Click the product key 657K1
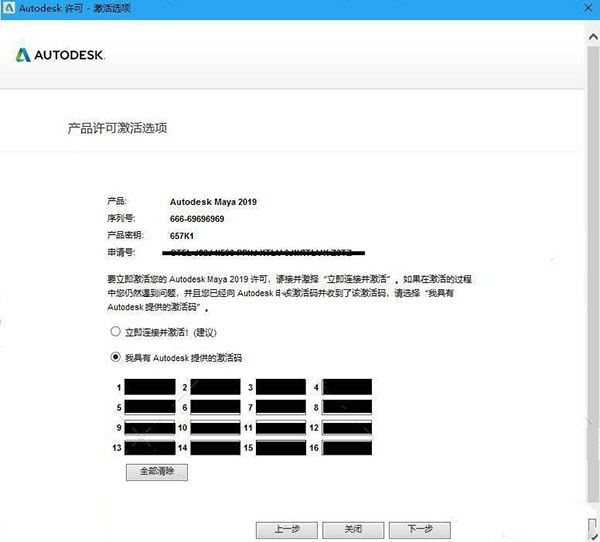 182,236
